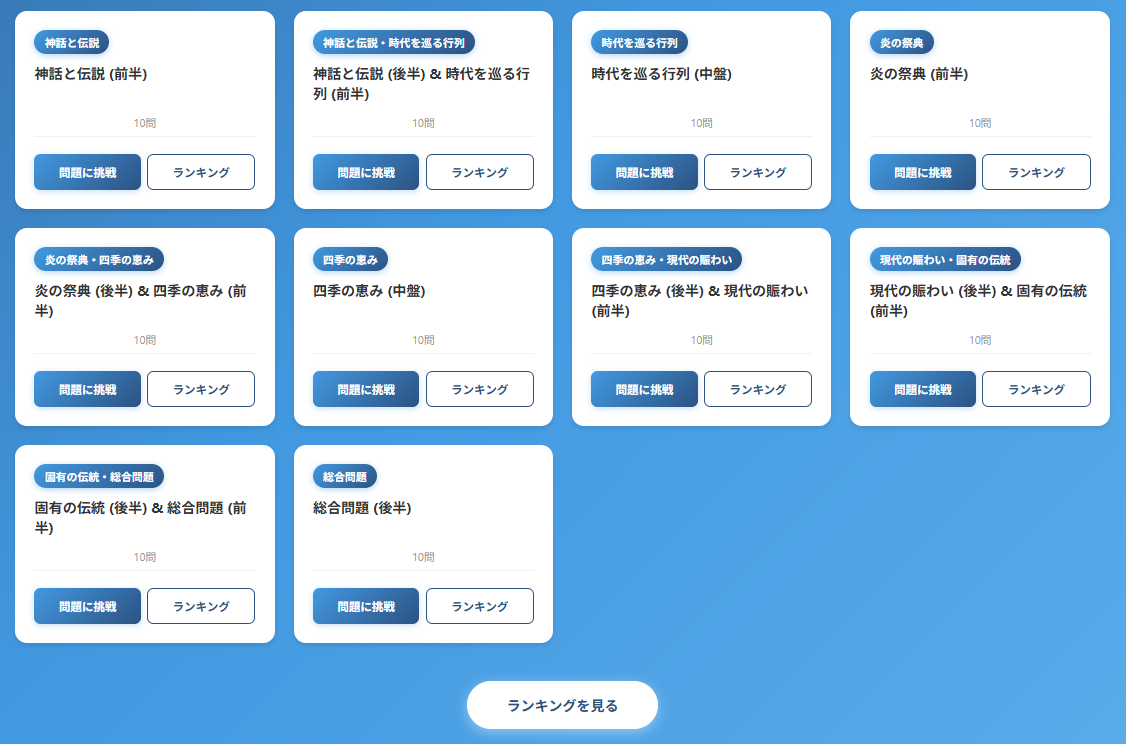Click ランキング under the 四季の恵み・現代の賑わい tag
Image resolution: width=1126 pixels, height=744 pixels.
[758, 389]
